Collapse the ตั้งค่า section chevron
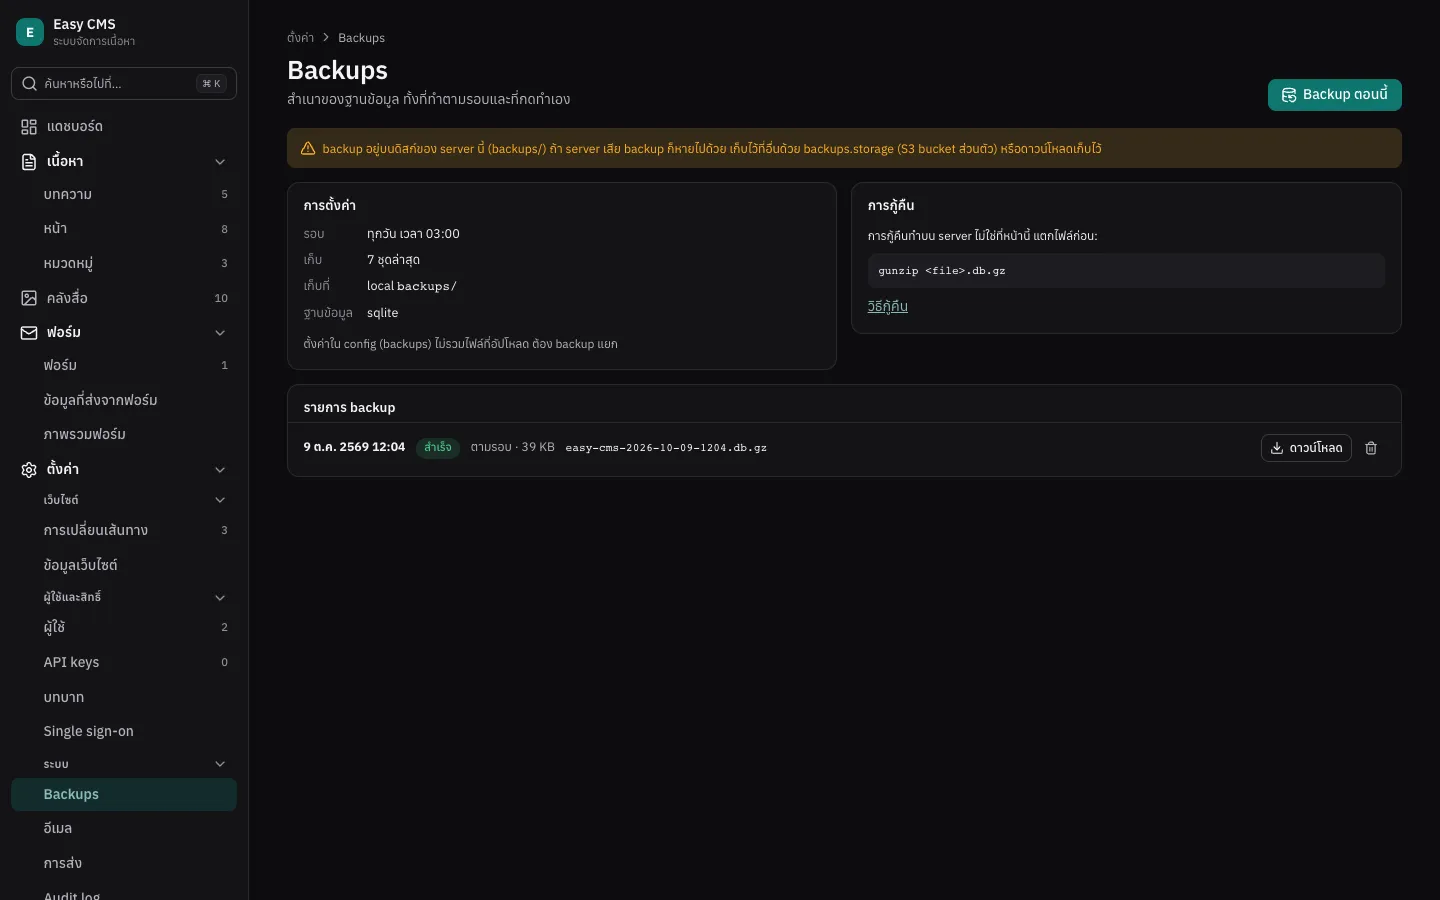The height and width of the screenshot is (900, 1440). pyautogui.click(x=220, y=469)
